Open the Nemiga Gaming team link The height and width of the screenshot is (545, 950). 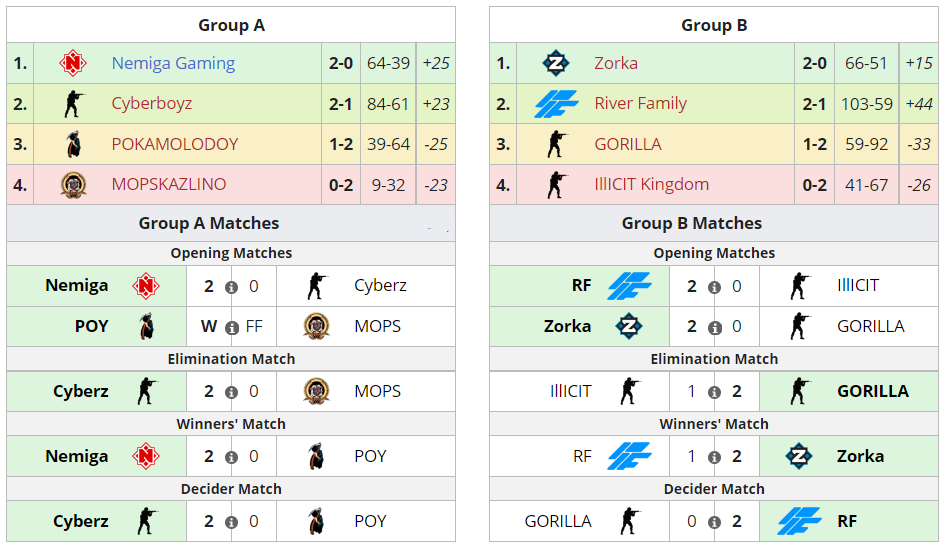(173, 63)
